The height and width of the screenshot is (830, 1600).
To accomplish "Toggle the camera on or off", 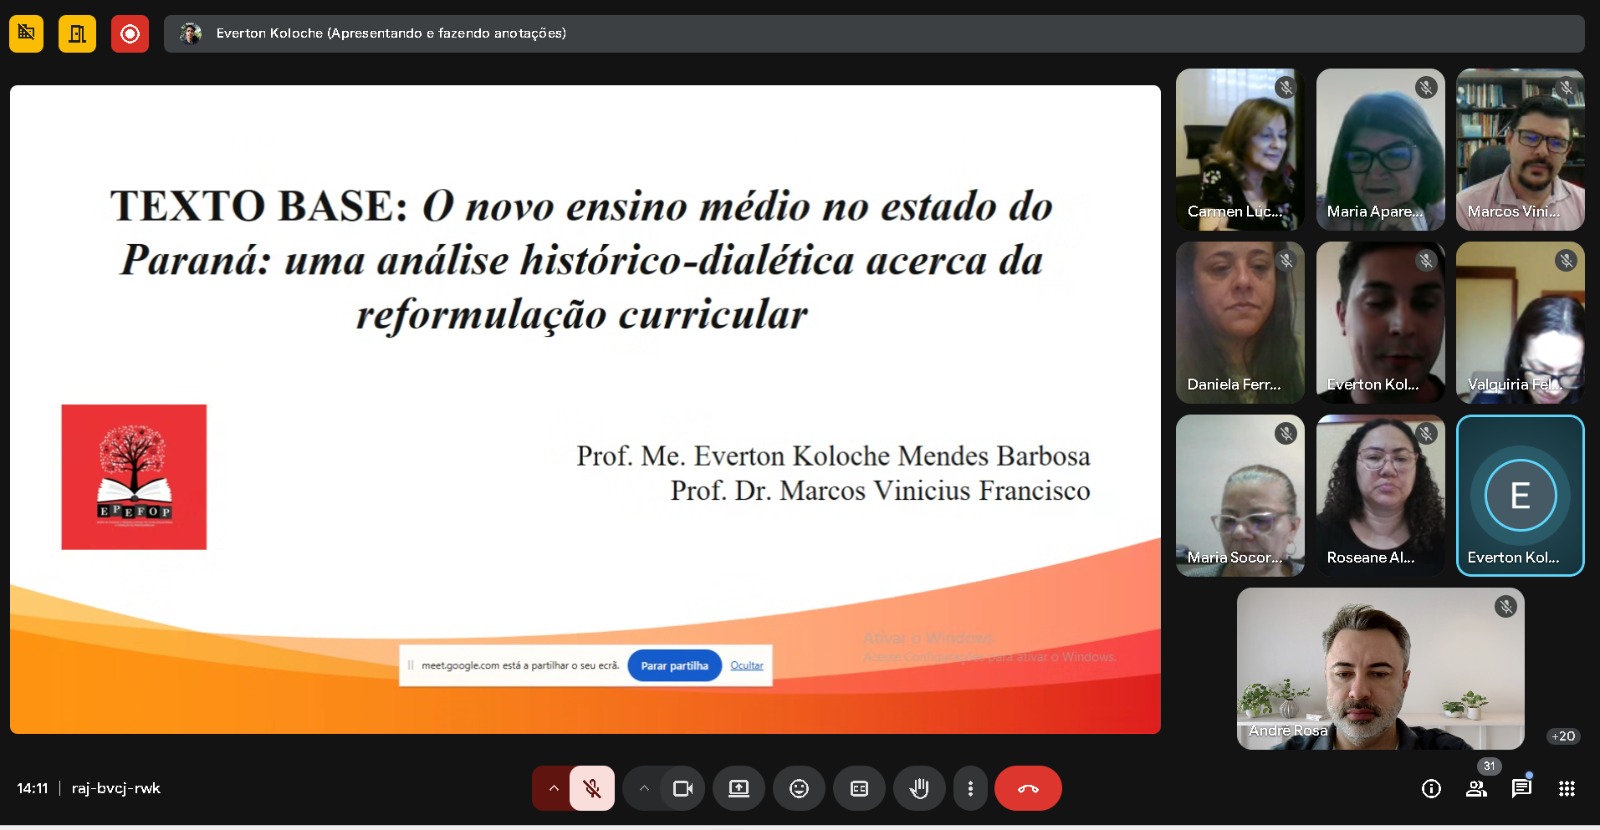I will (x=683, y=789).
